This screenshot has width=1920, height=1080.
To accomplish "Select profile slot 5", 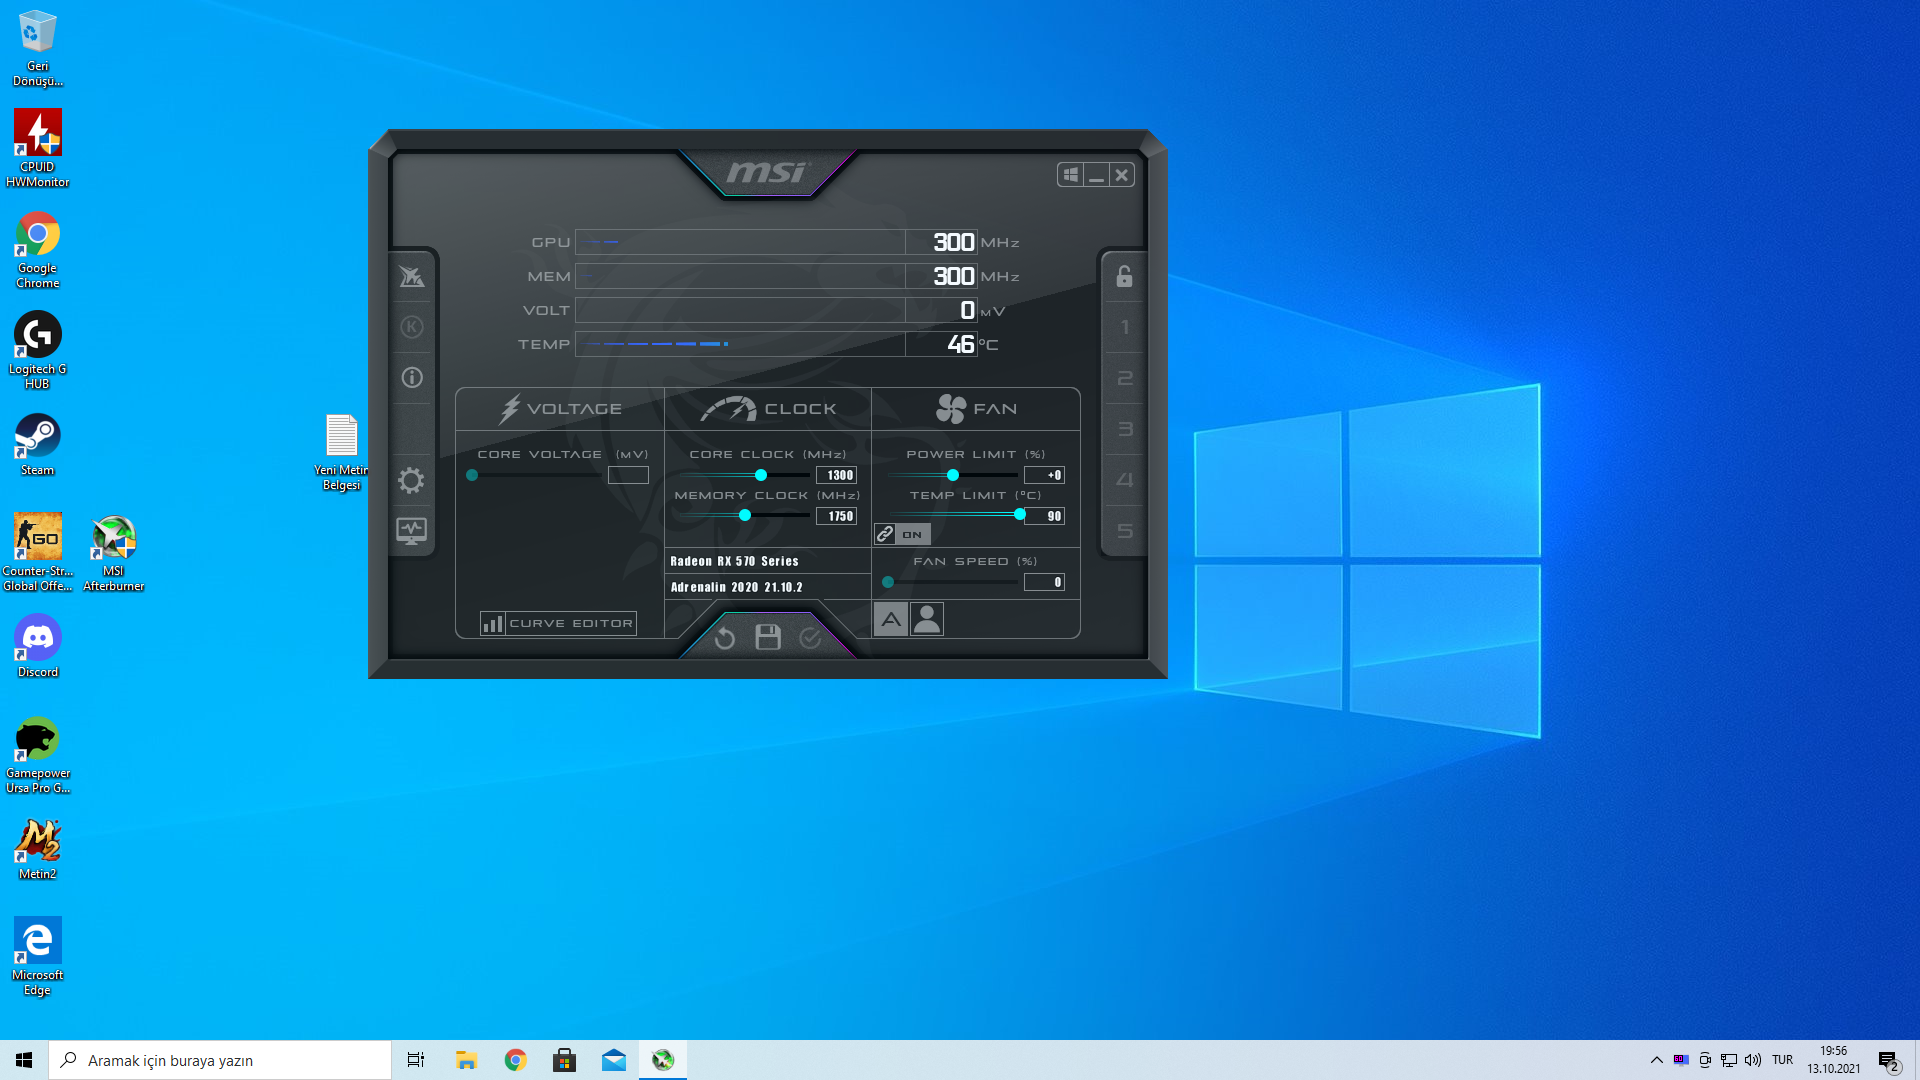I will [x=1125, y=531].
